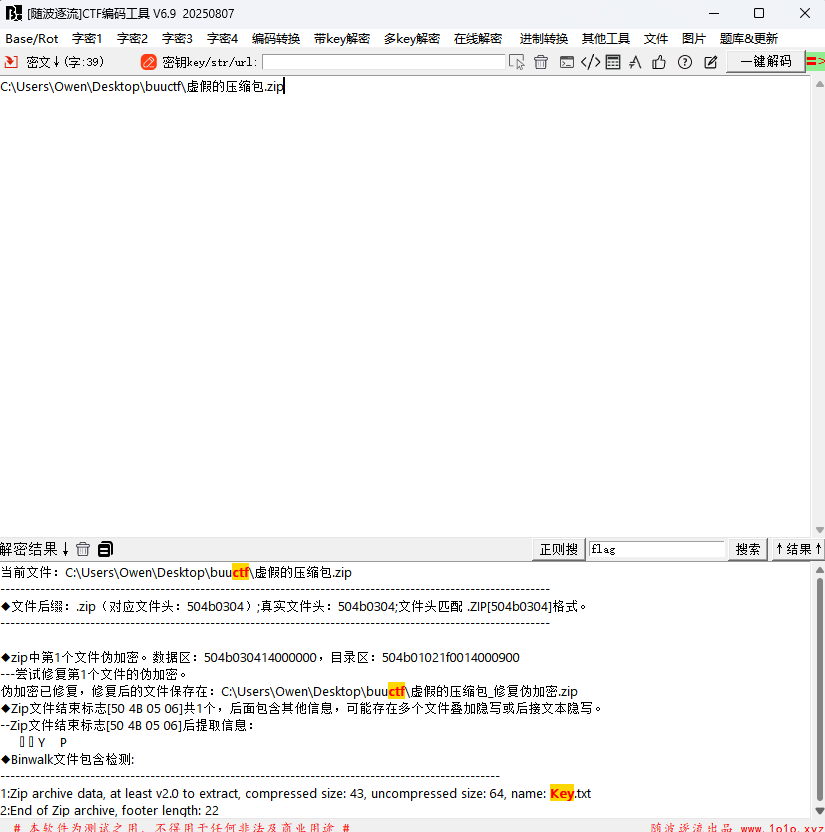Image resolution: width=825 pixels, height=832 pixels.
Task: Click the 解密结果↓ label
Action: pos(34,549)
